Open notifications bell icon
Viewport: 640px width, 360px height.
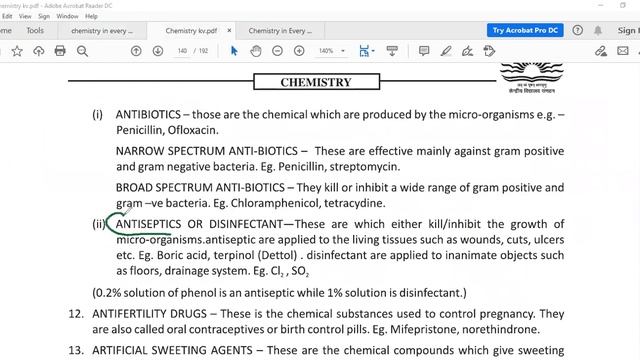pyautogui.click(x=598, y=30)
